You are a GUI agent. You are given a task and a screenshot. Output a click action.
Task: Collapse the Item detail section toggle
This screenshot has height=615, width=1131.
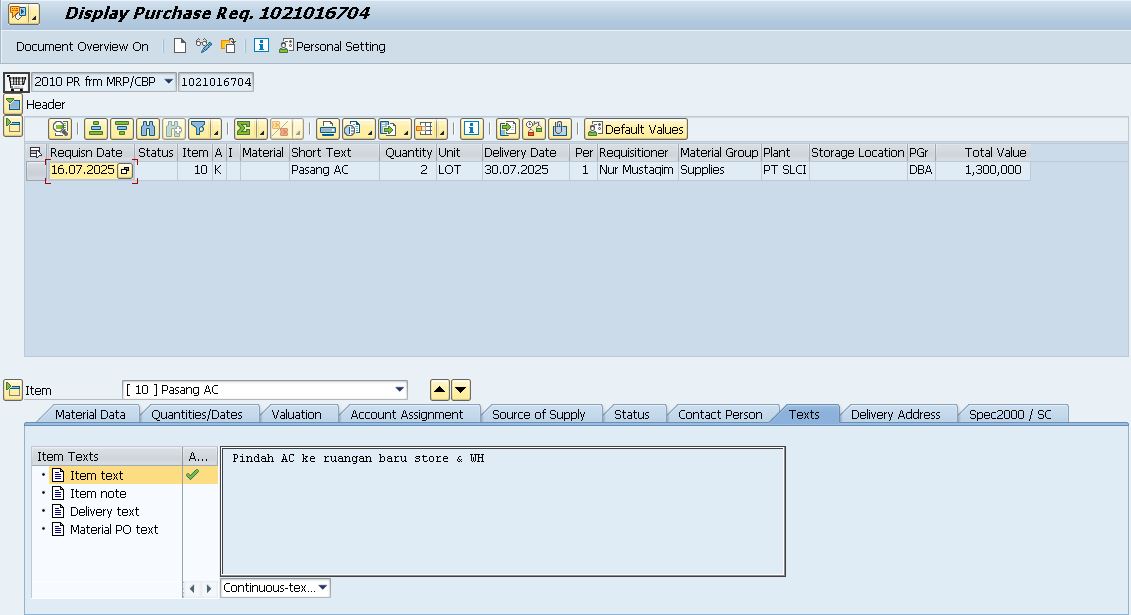point(12,390)
